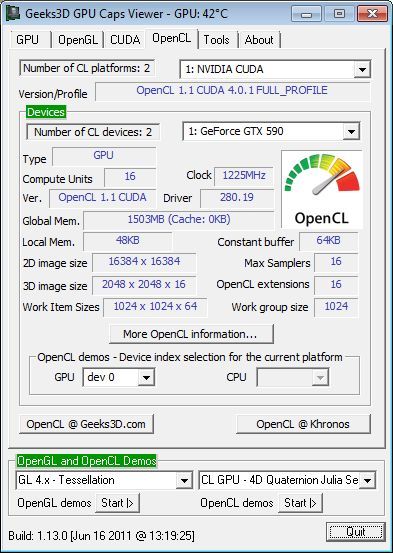Expand the NVIDIA CUDA platform dropdown
Viewport: 393px width, 553px height.
coord(362,69)
